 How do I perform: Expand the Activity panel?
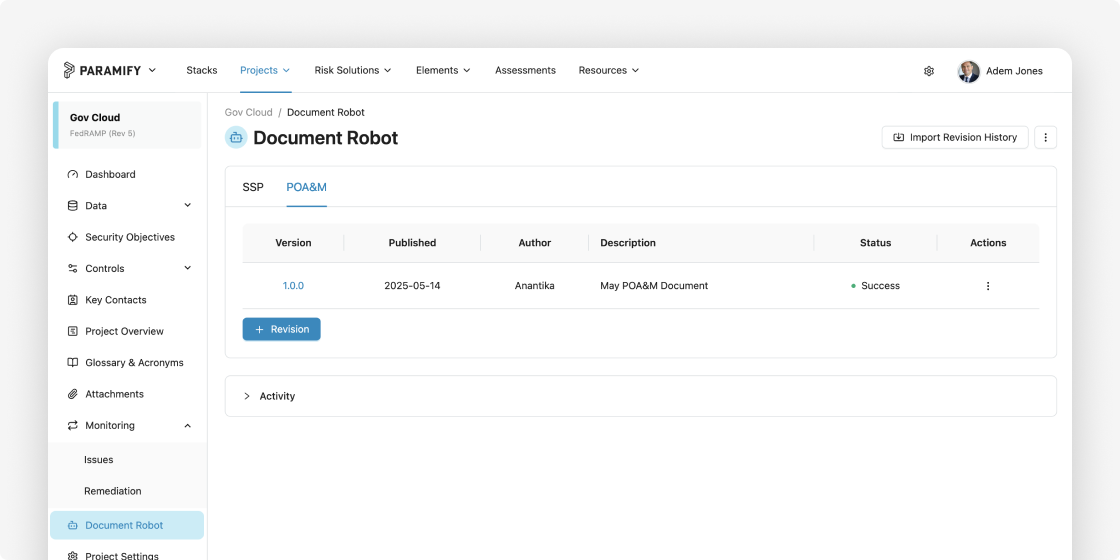[x=640, y=396]
